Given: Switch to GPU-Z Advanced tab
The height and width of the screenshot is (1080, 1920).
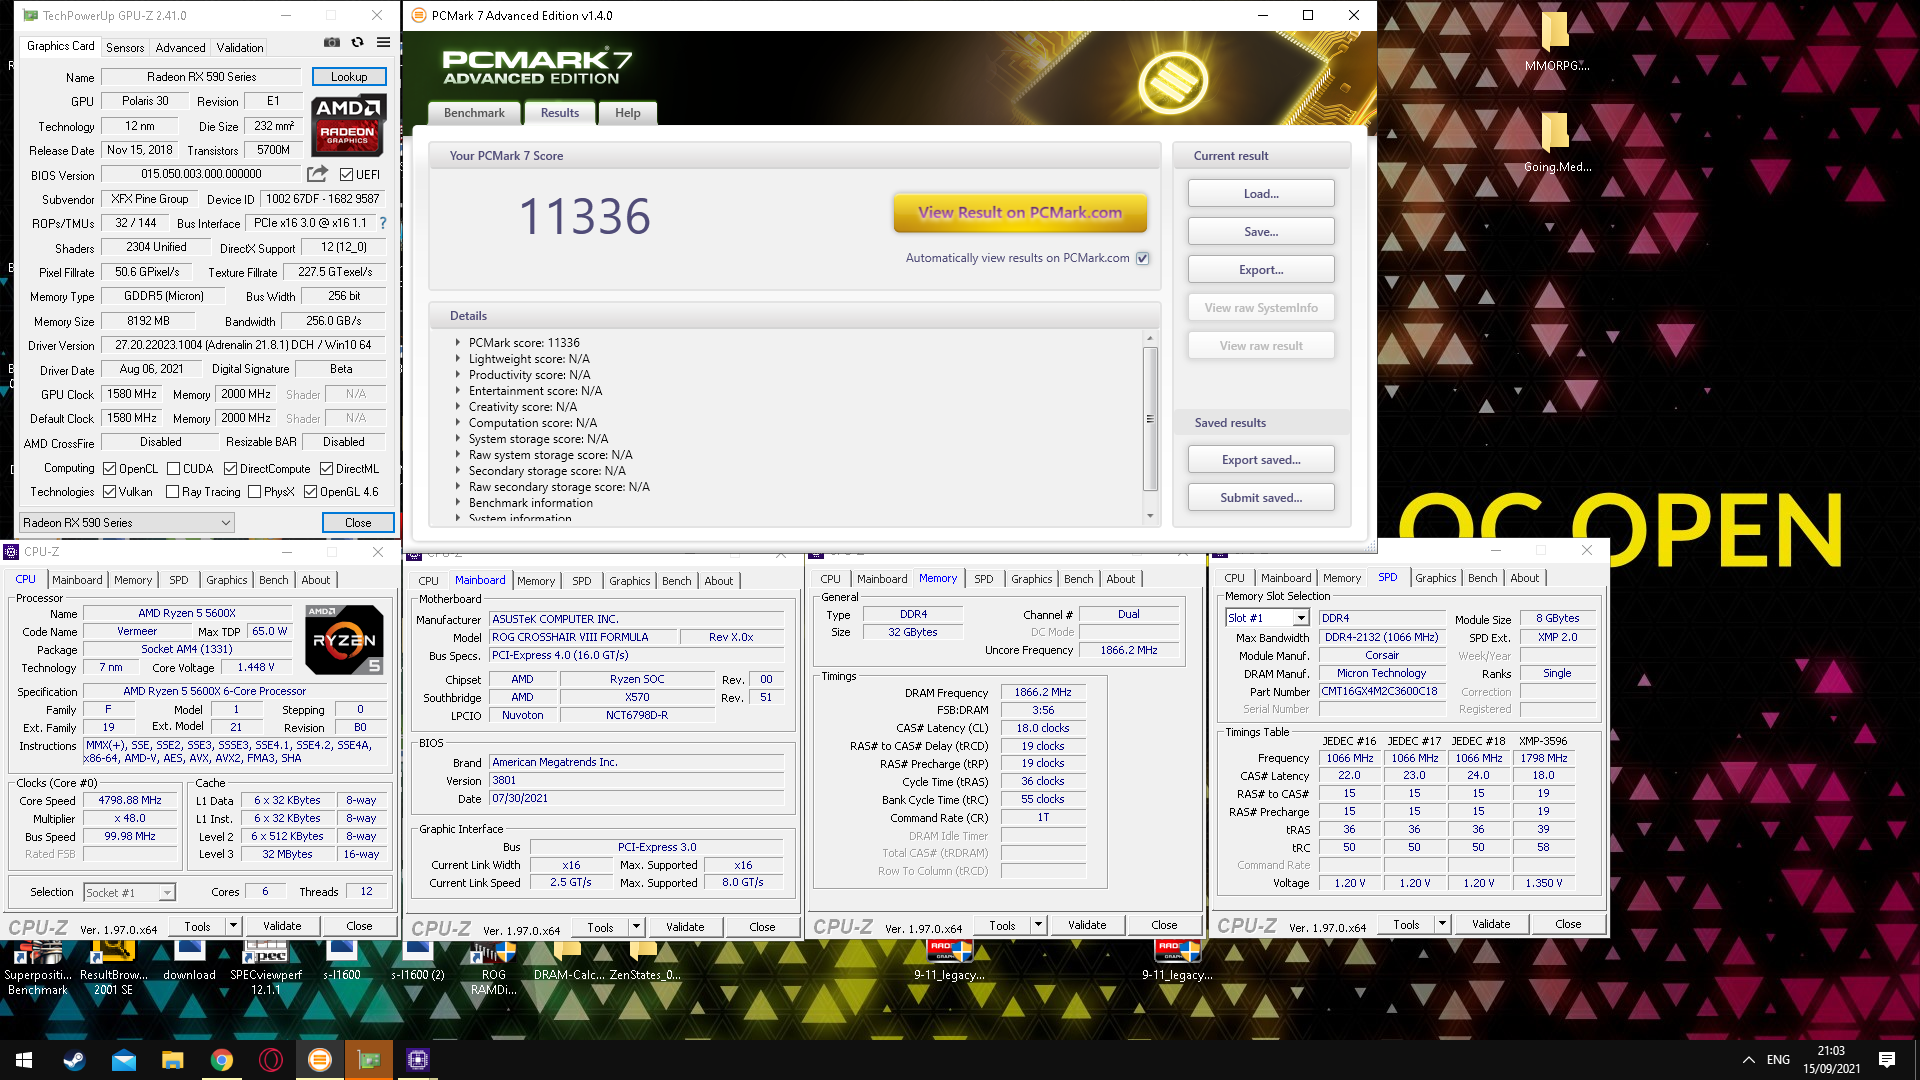Looking at the screenshot, I should tap(180, 47).
